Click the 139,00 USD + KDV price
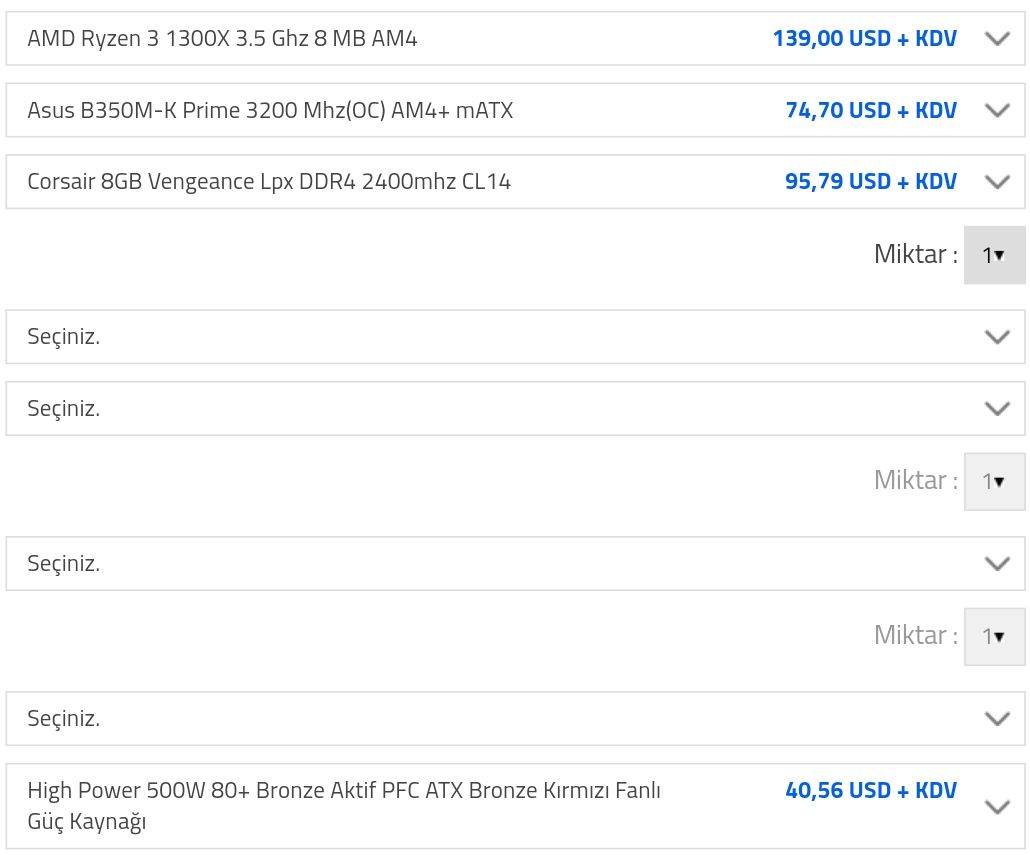The height and width of the screenshot is (855, 1030). (x=864, y=39)
